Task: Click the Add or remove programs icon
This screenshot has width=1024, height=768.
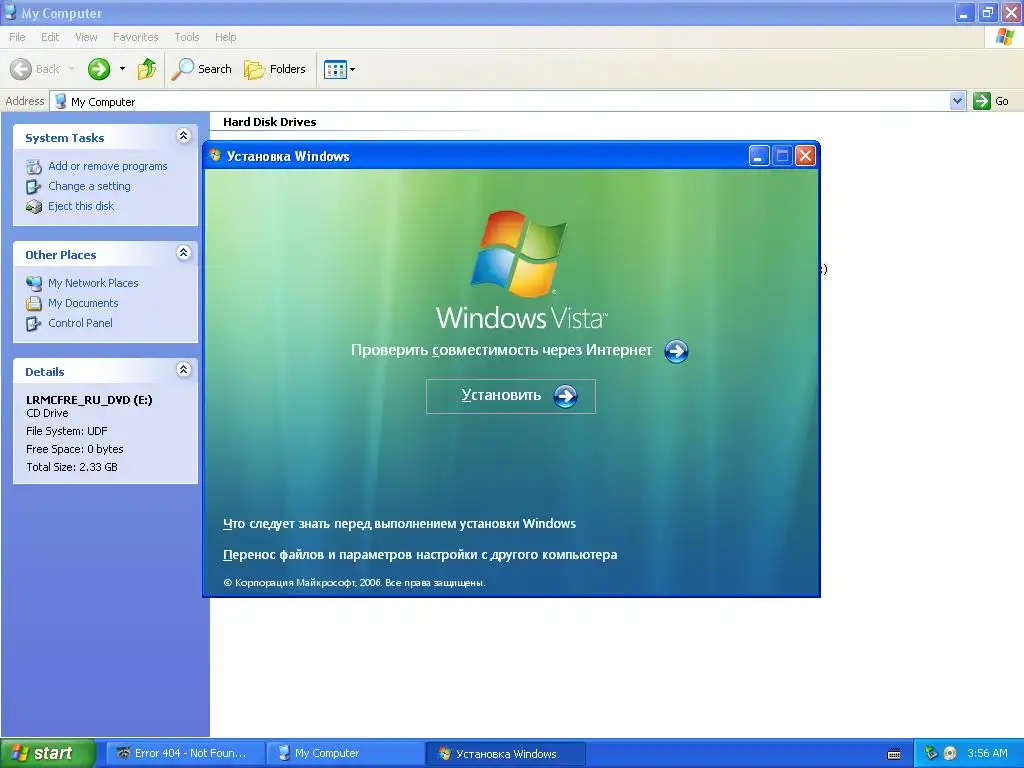Action: click(34, 167)
